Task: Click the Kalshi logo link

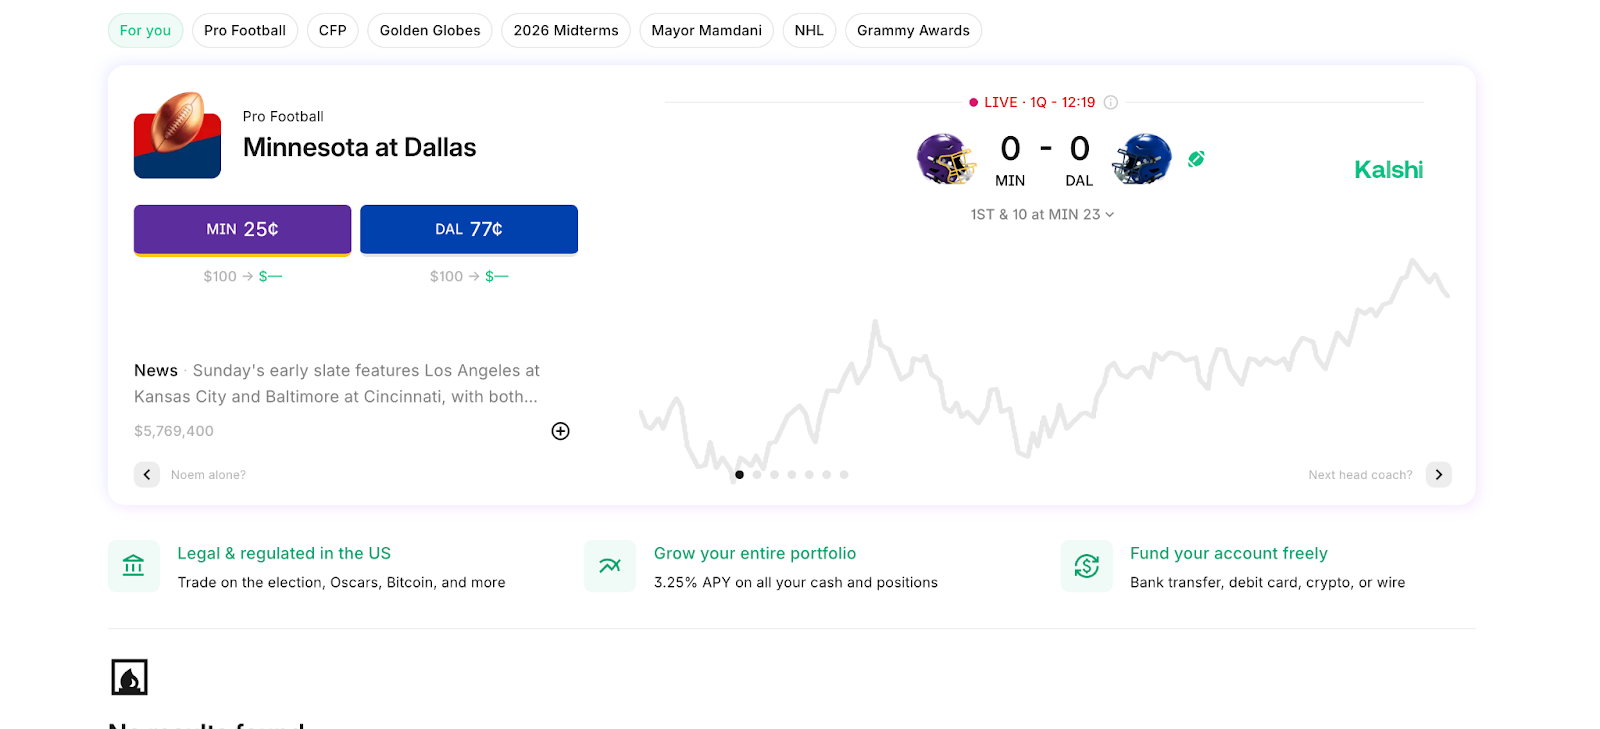Action: click(1388, 169)
